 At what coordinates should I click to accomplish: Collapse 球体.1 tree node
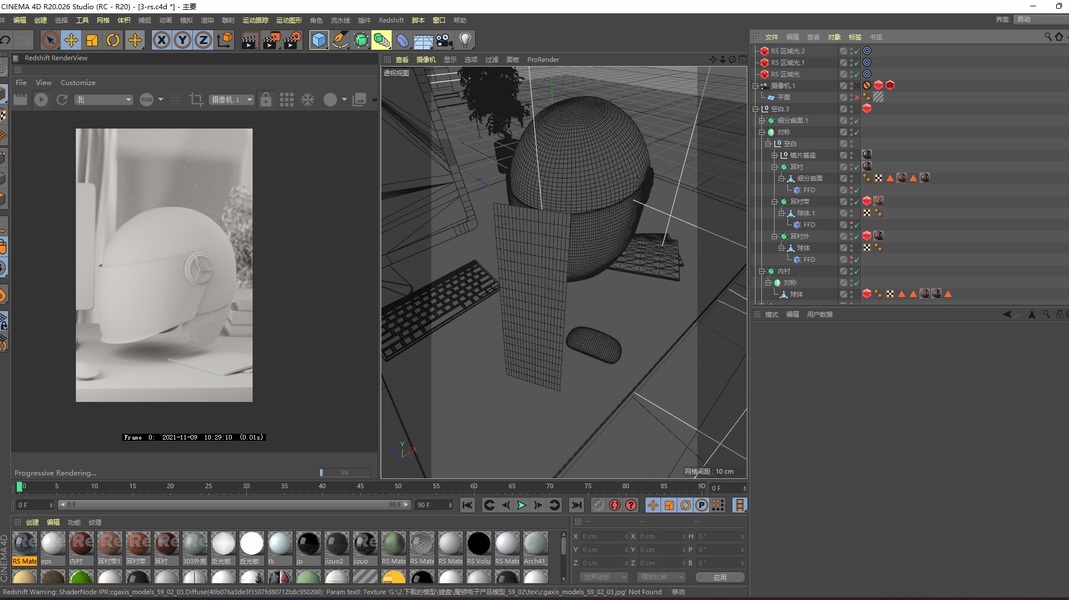(x=781, y=213)
